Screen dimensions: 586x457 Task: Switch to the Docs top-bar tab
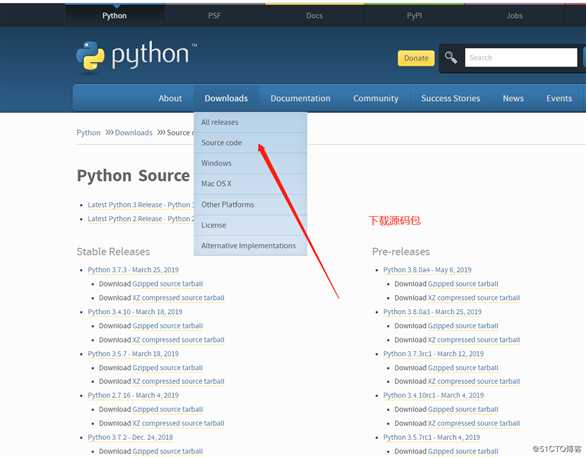314,16
